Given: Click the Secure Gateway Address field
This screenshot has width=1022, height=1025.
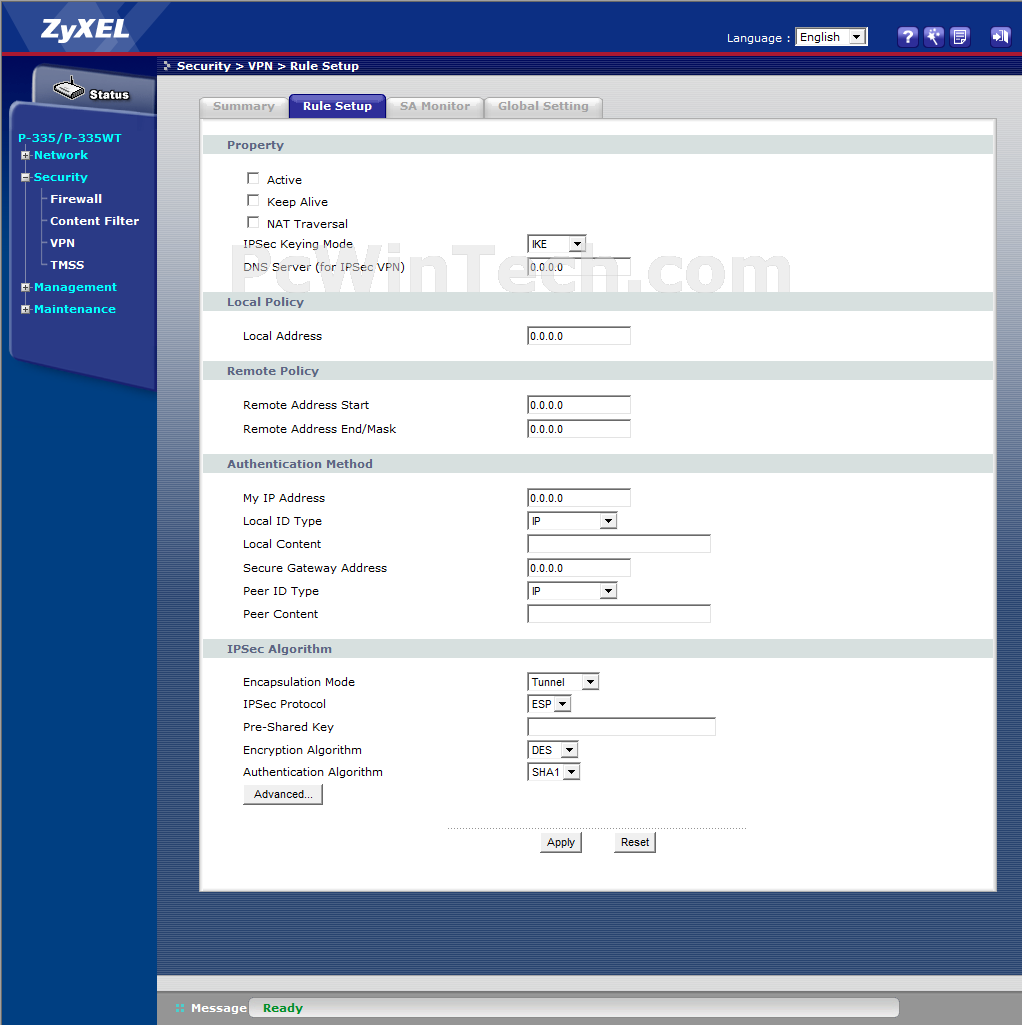Looking at the screenshot, I should click(579, 568).
